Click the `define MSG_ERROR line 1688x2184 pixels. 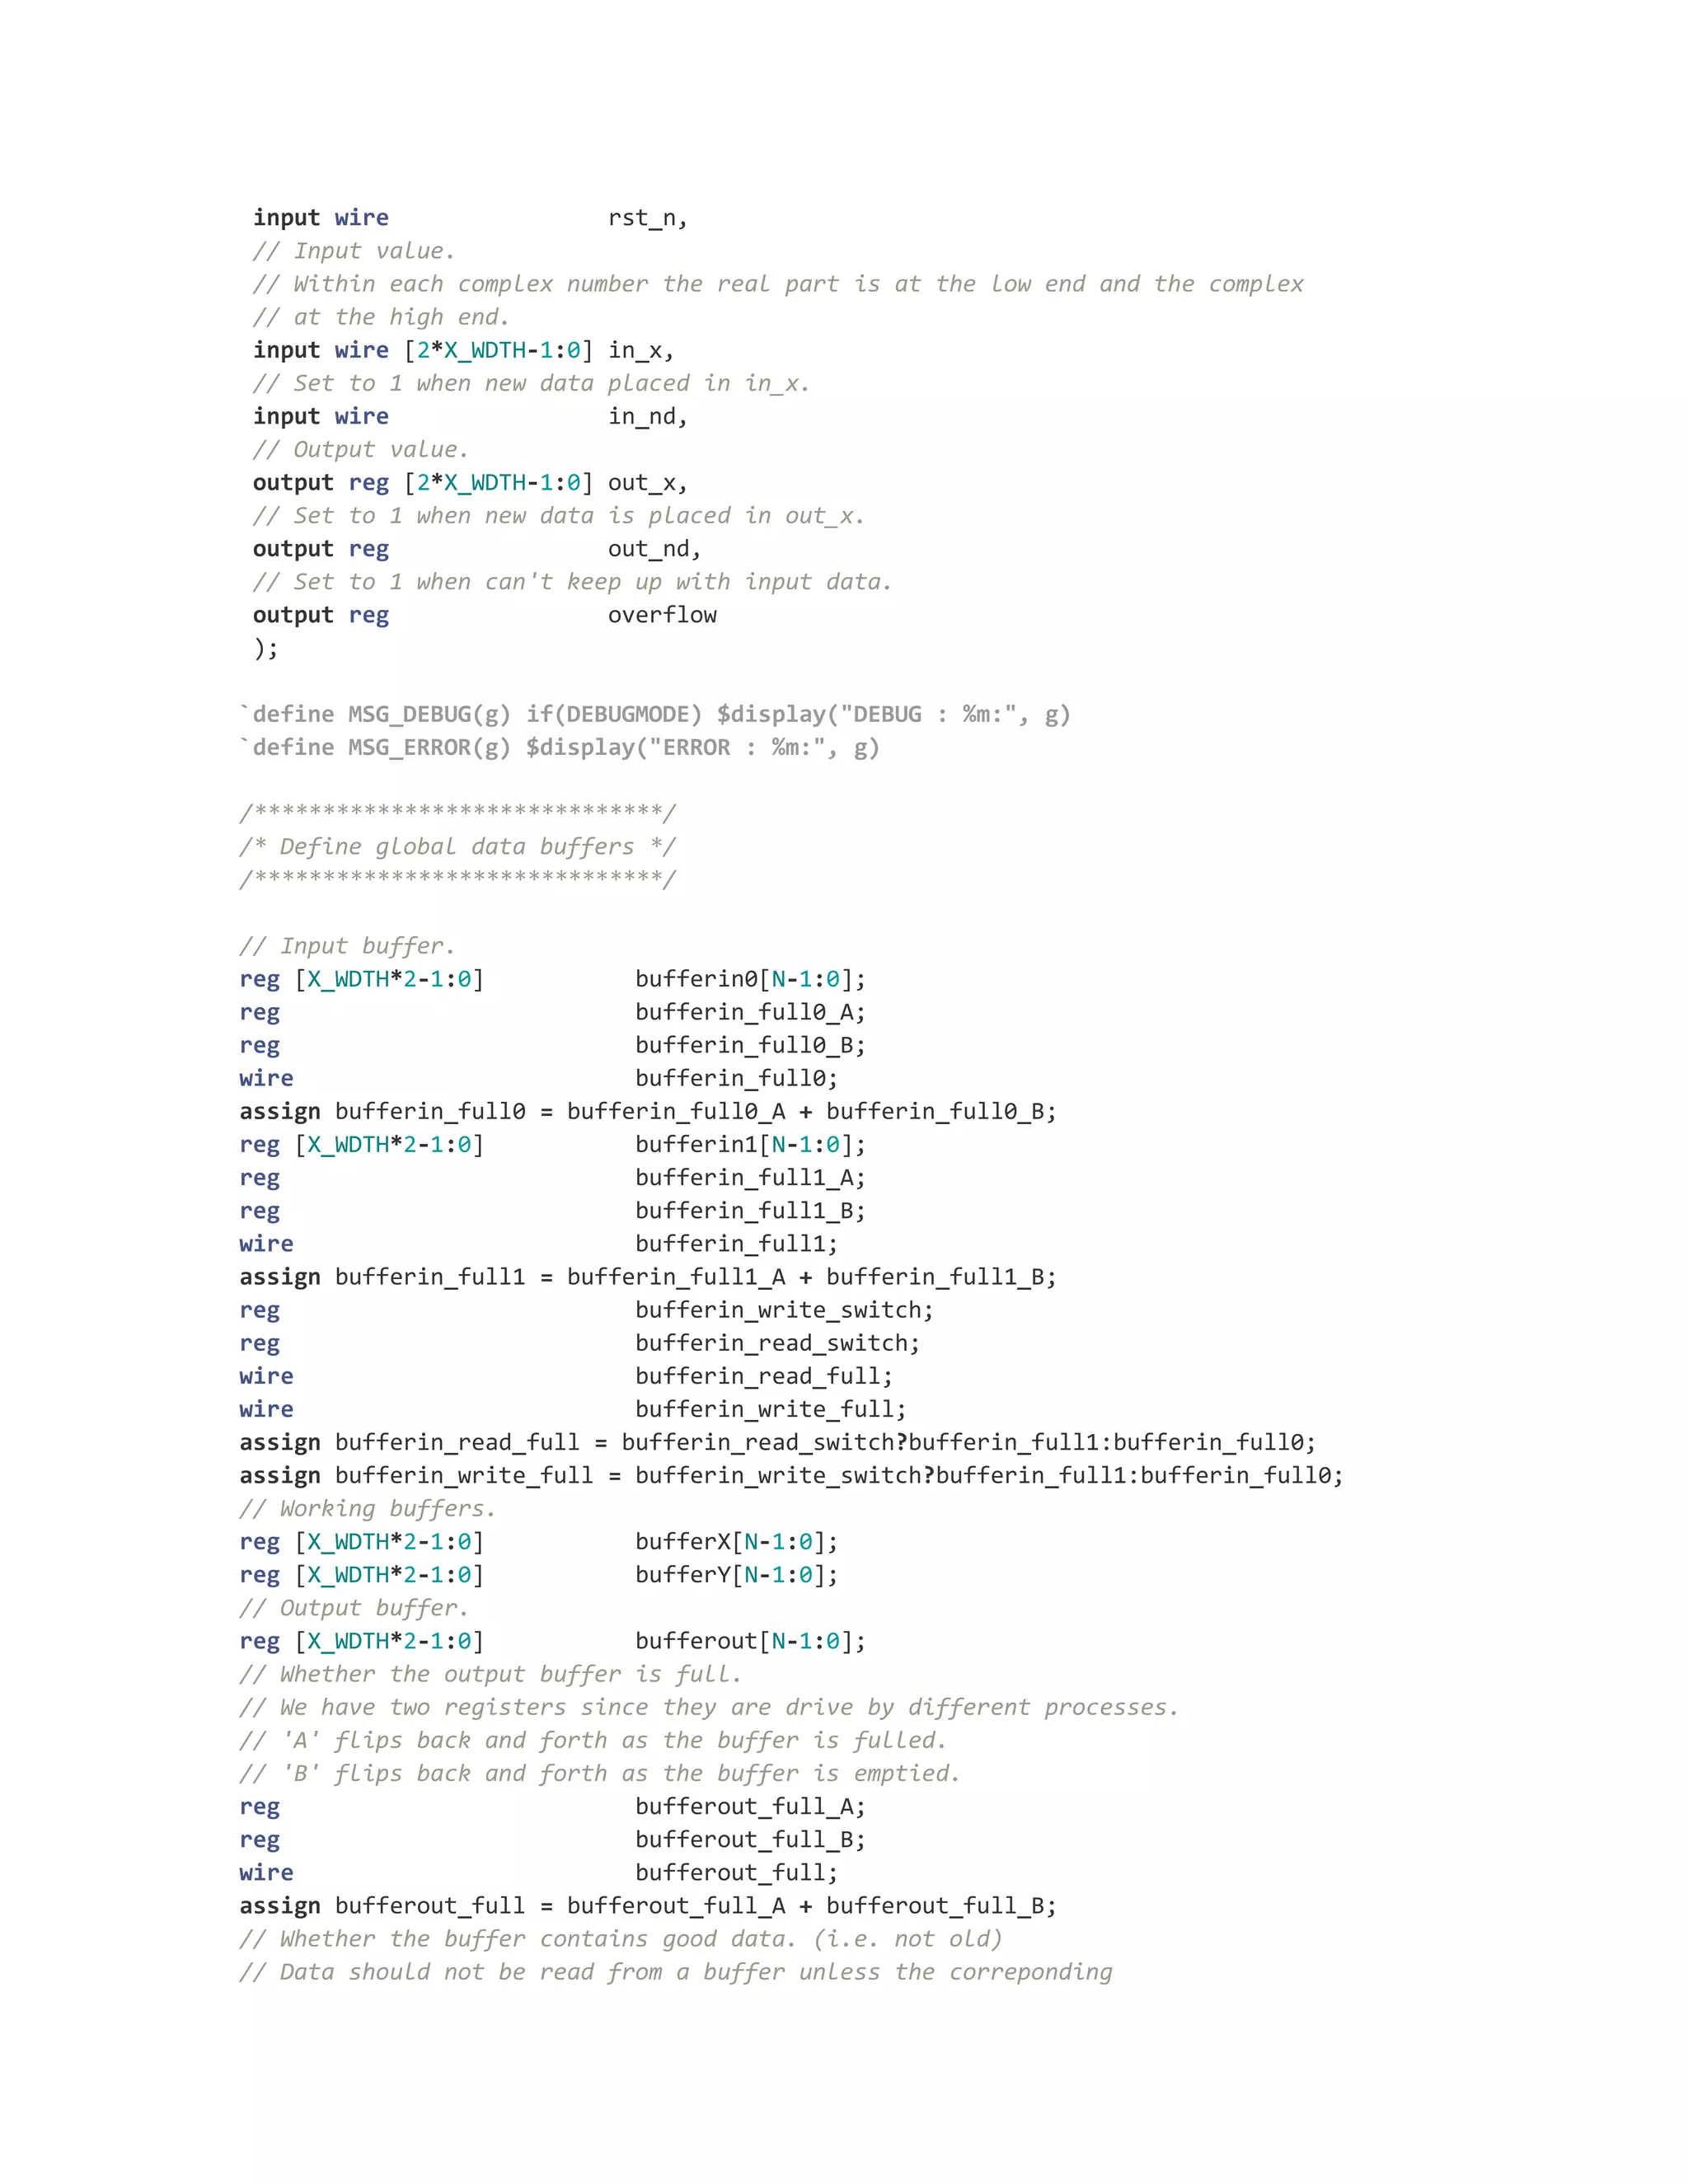coord(559,747)
